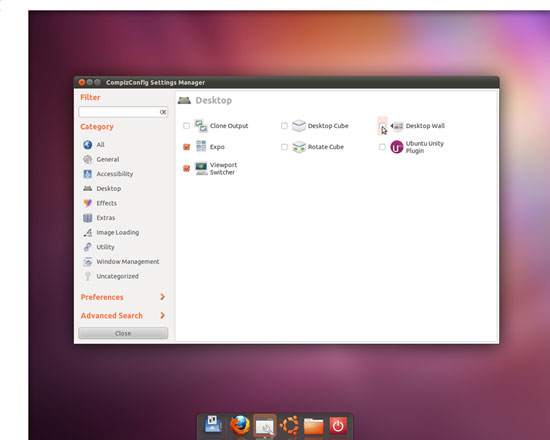550x440 pixels.
Task: Open the Desktop Wall plugin icon
Action: pyautogui.click(x=397, y=126)
